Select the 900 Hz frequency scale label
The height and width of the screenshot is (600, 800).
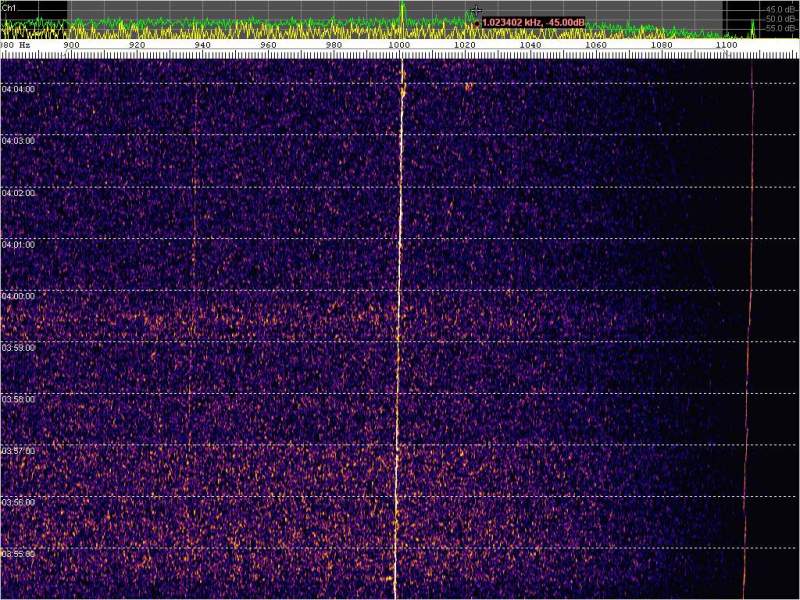[72, 45]
